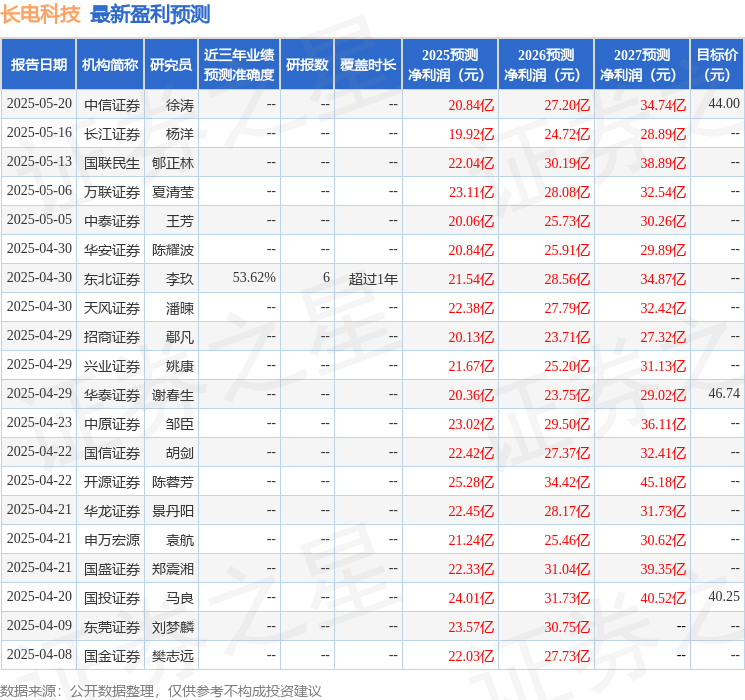Click the 53.62% accuracy value
This screenshot has width=745, height=700.
click(254, 278)
